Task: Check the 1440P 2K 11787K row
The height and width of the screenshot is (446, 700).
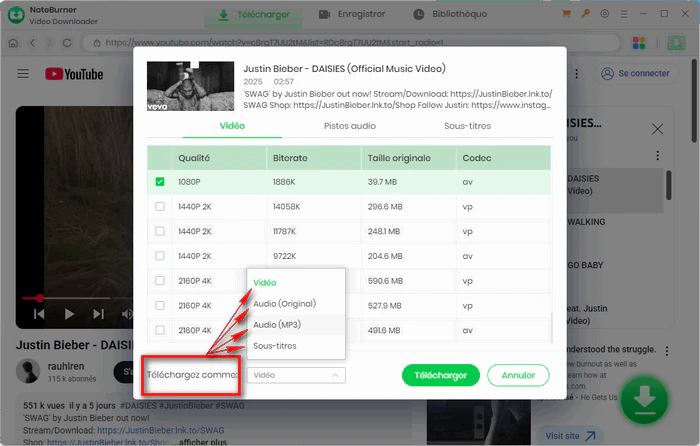Action: pyautogui.click(x=160, y=231)
